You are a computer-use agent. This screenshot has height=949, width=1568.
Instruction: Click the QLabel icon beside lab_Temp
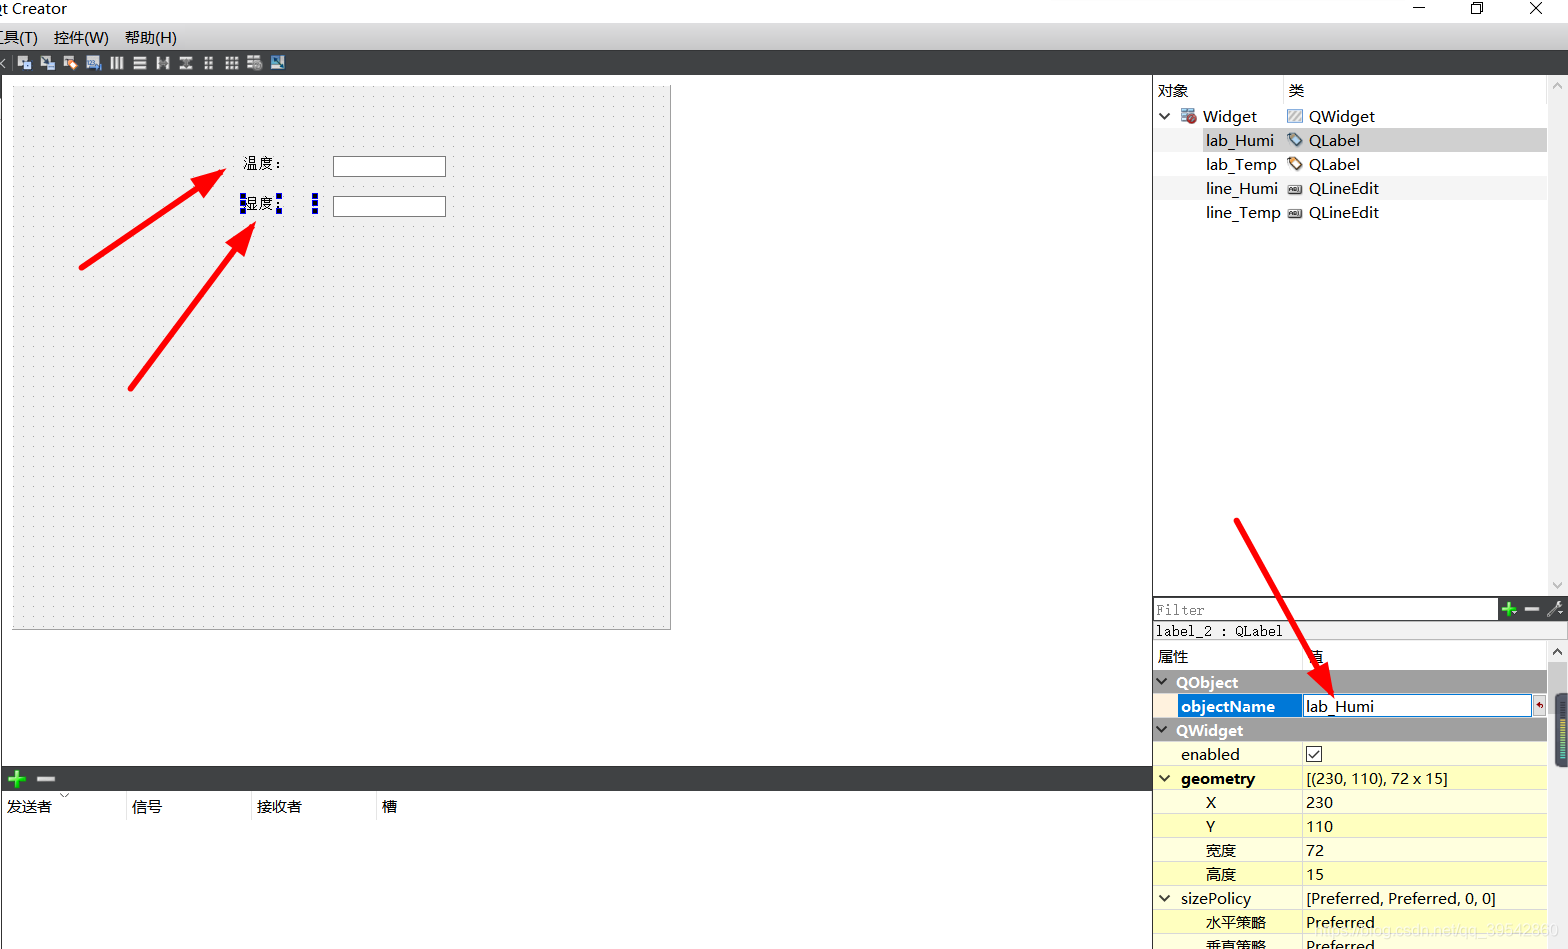1295,164
